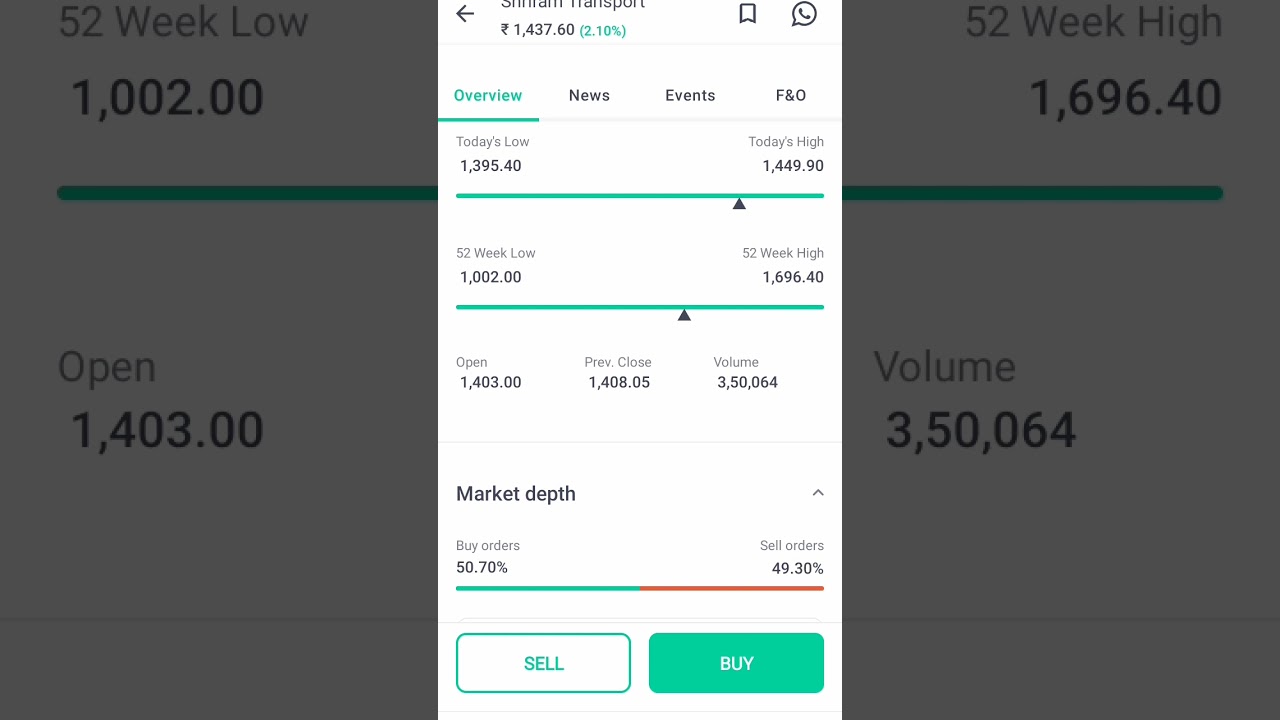Tap the Prev. Close value 1,408.05
This screenshot has height=720, width=1280.
[x=619, y=382]
